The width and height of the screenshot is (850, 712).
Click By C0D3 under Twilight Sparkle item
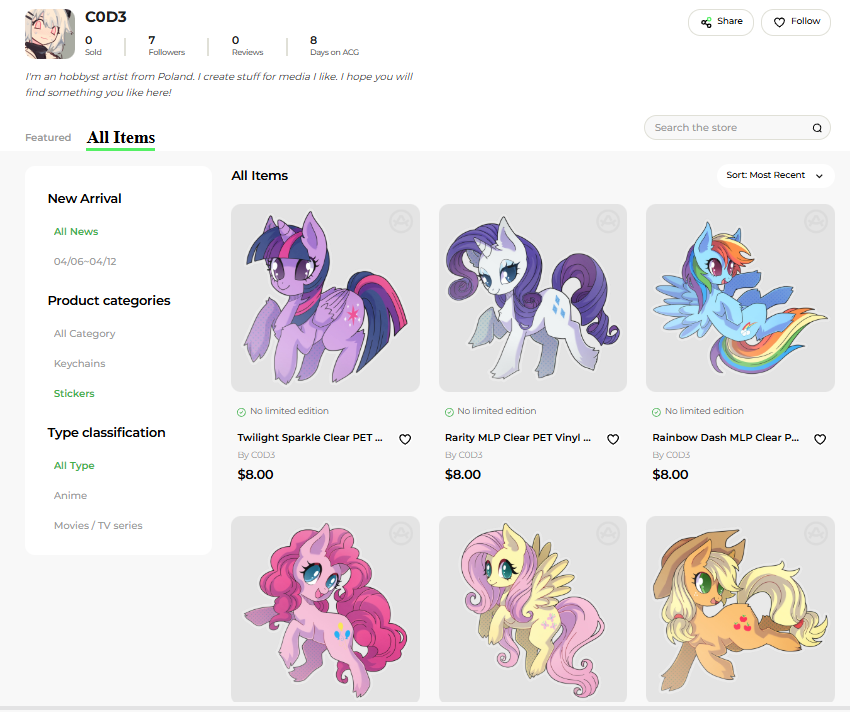click(x=256, y=455)
